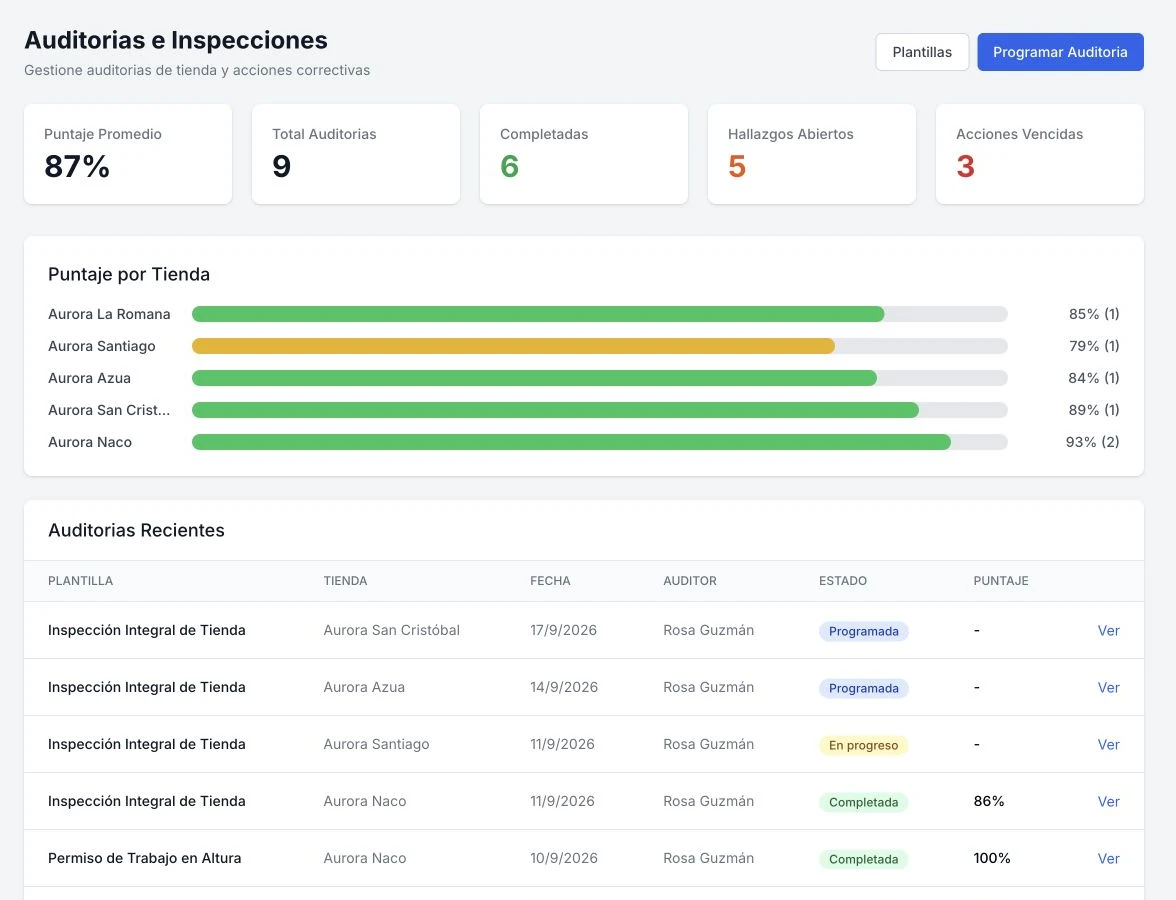Click the date 17/9/2026
1176x900 pixels.
(x=563, y=631)
